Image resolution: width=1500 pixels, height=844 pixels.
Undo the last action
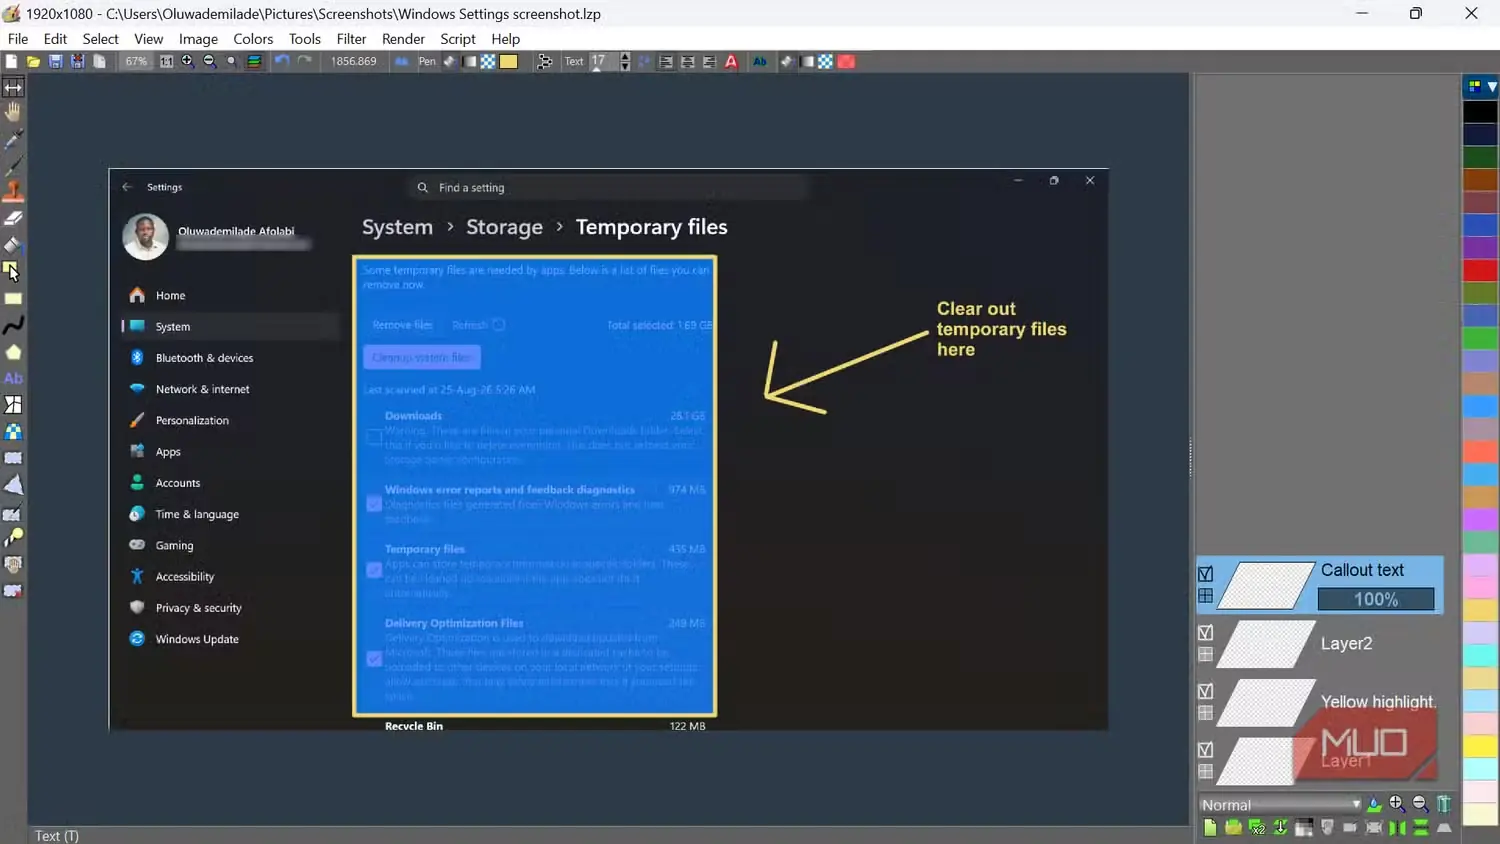(282, 62)
